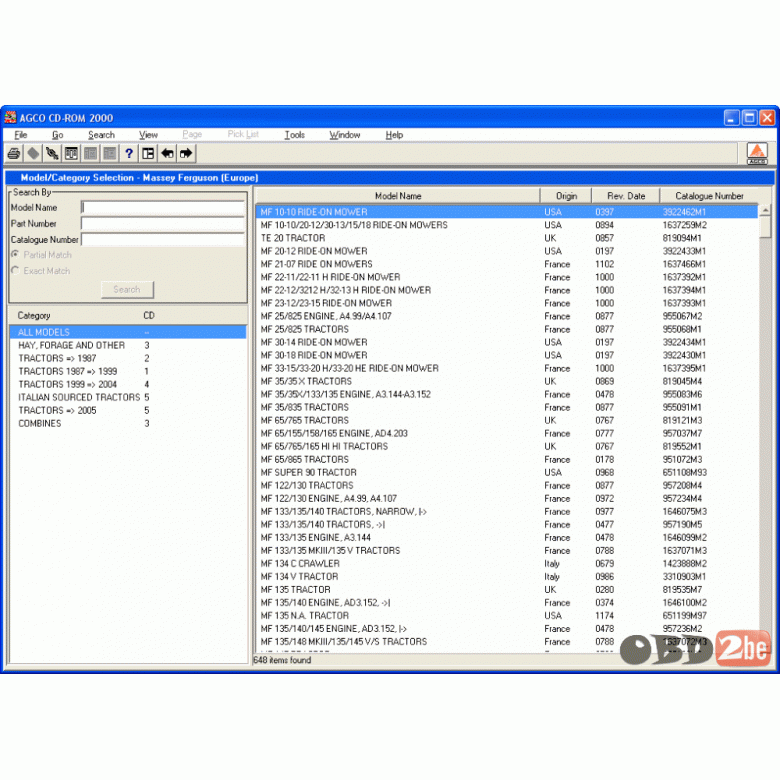Select the Partial Match radio button

15,254
